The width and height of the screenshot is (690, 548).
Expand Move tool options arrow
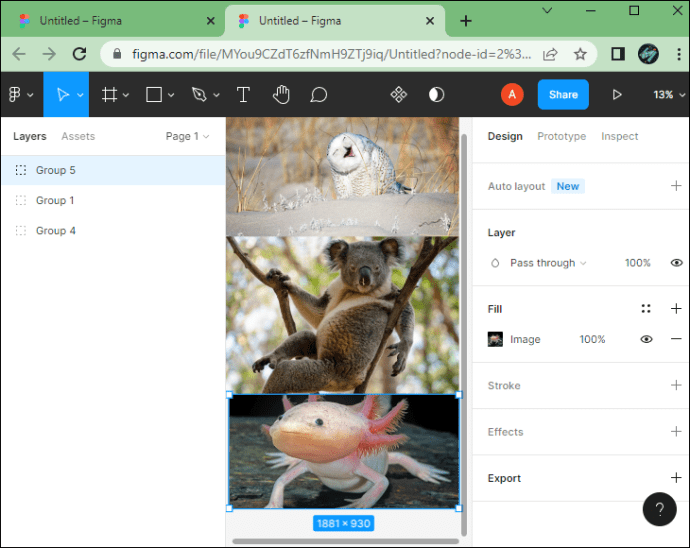80,95
